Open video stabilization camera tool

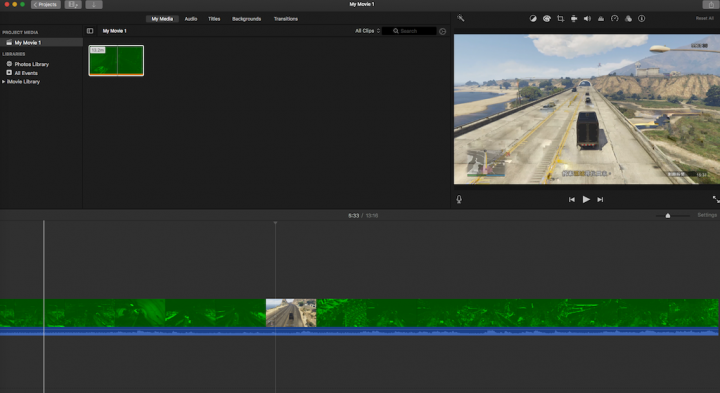[x=574, y=19]
